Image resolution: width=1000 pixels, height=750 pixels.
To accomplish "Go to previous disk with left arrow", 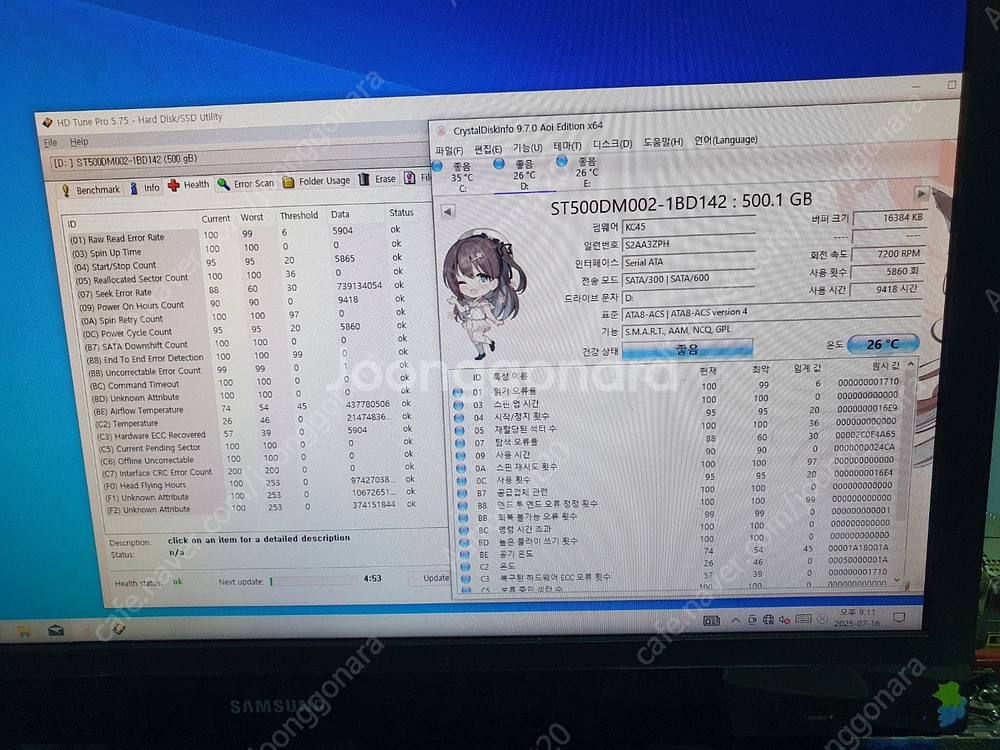I will [x=448, y=212].
